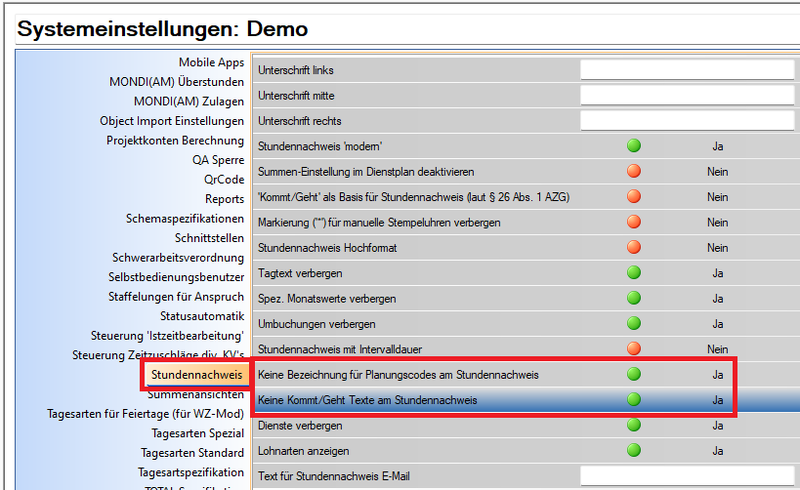
Task: Open Mobile Apps settings category
Action: pyautogui.click(x=211, y=63)
